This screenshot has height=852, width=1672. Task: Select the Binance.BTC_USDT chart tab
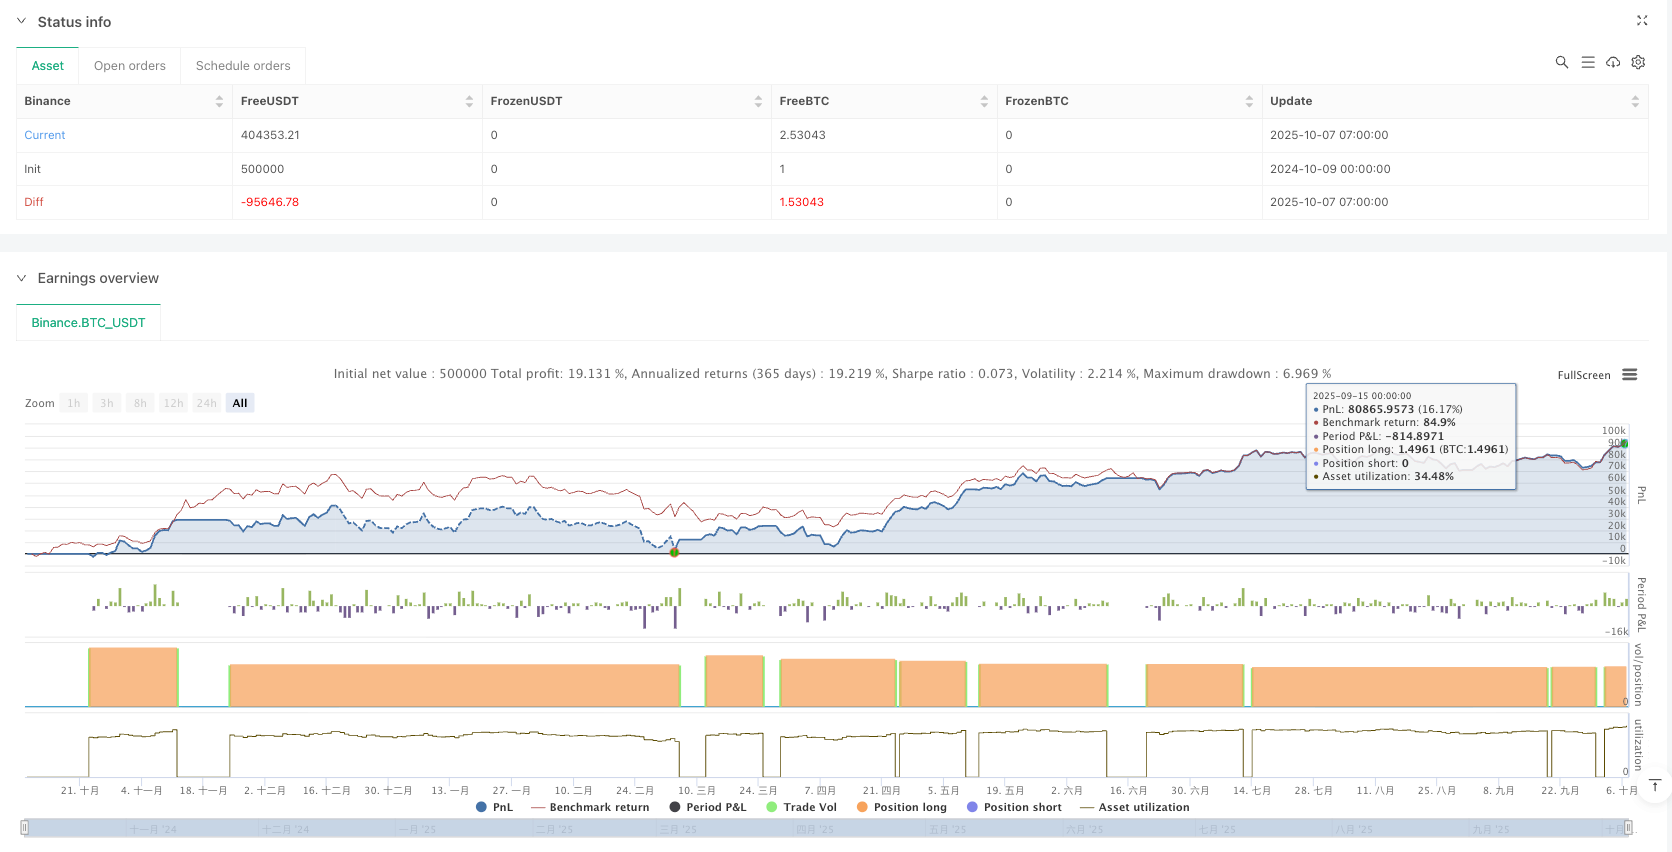point(88,323)
